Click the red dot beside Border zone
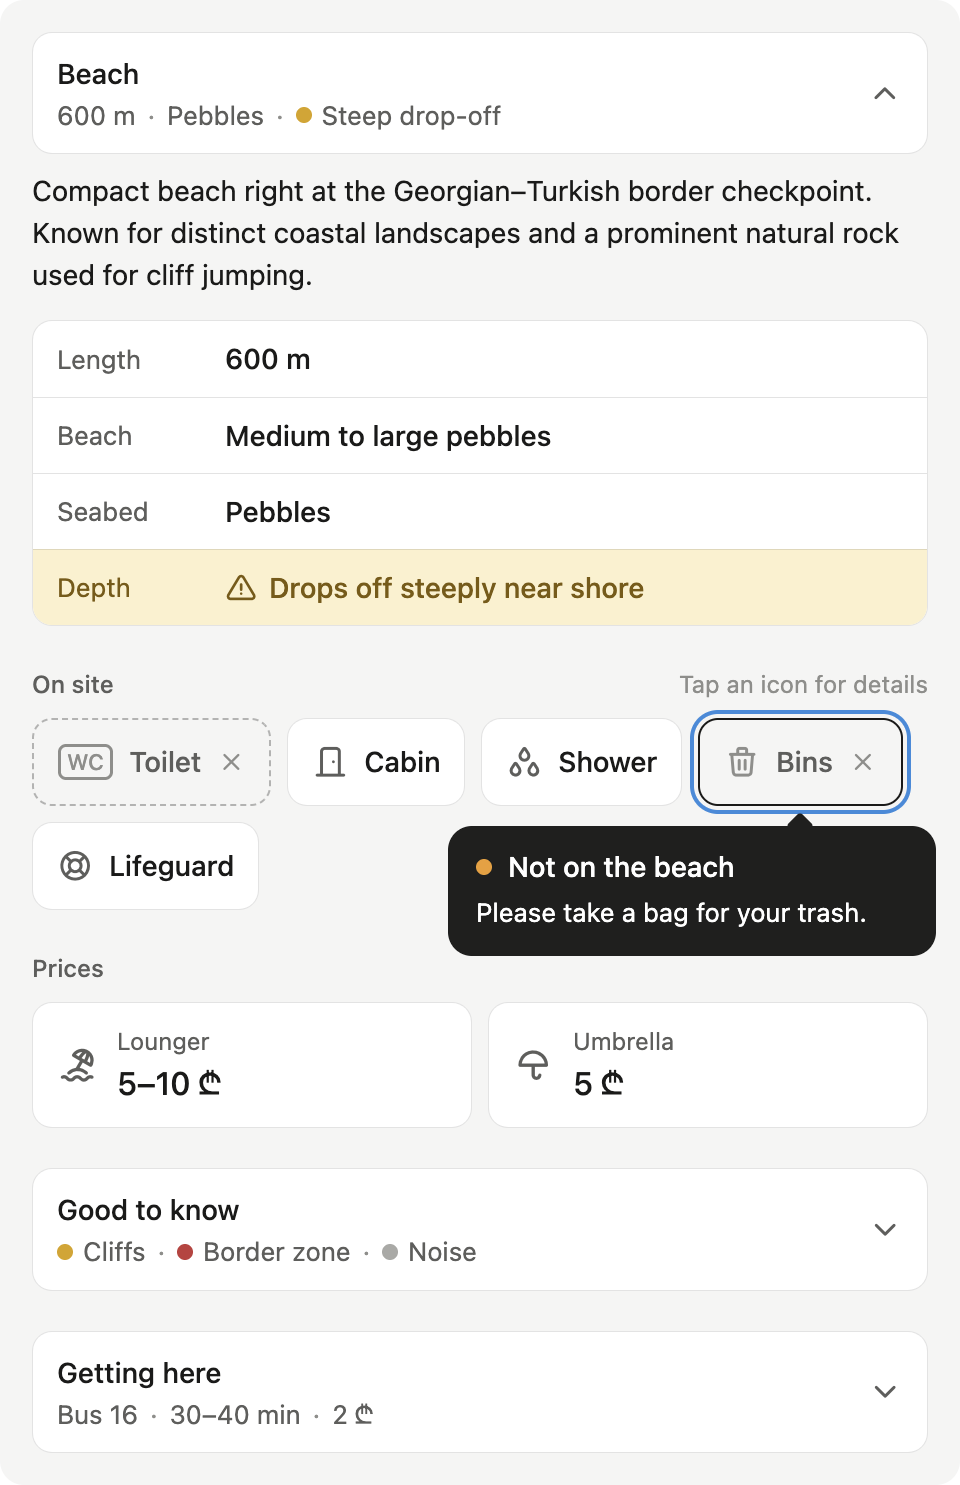960x1485 pixels. [185, 1252]
